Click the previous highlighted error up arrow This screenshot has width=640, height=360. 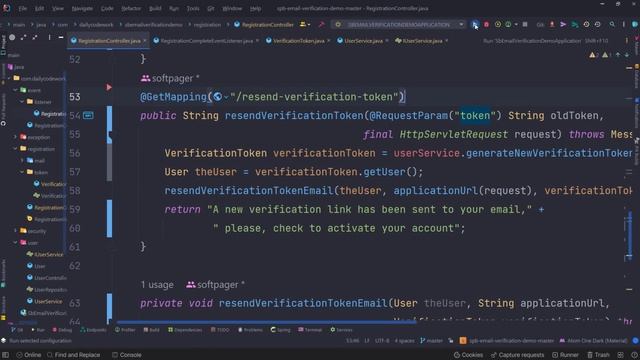[618, 55]
